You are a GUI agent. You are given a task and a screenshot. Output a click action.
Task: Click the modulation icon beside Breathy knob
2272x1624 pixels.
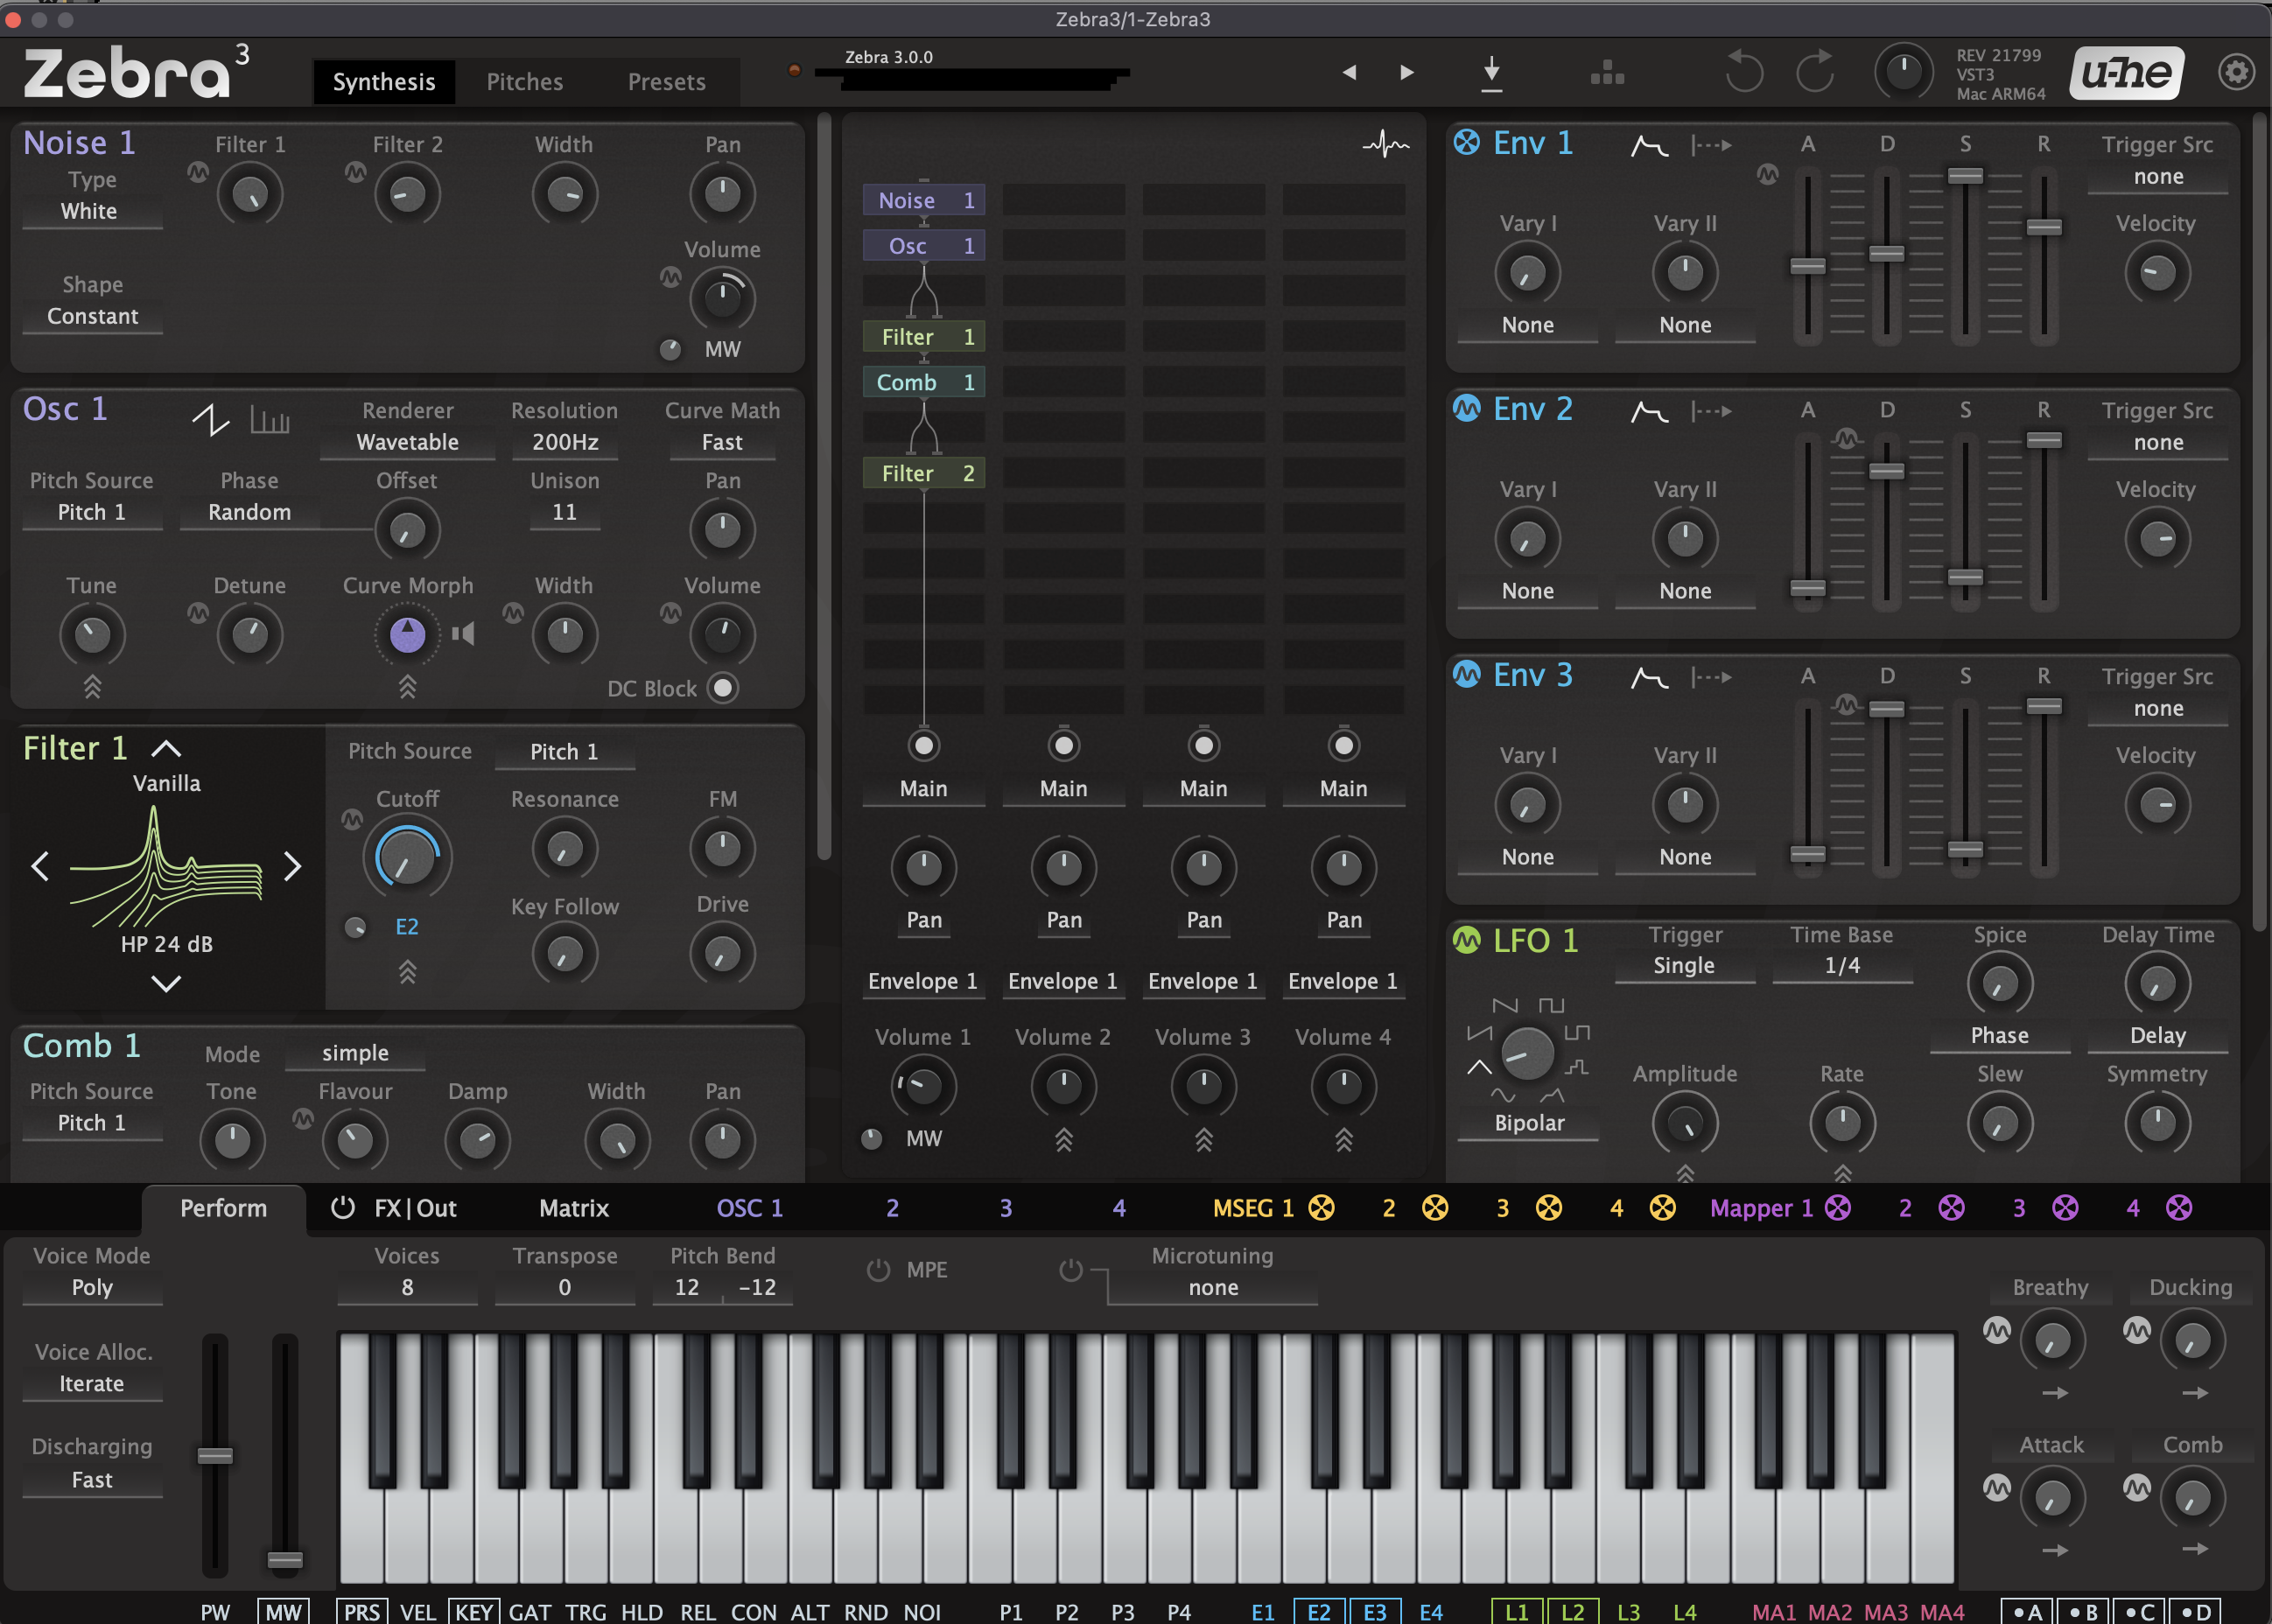1997,1329
